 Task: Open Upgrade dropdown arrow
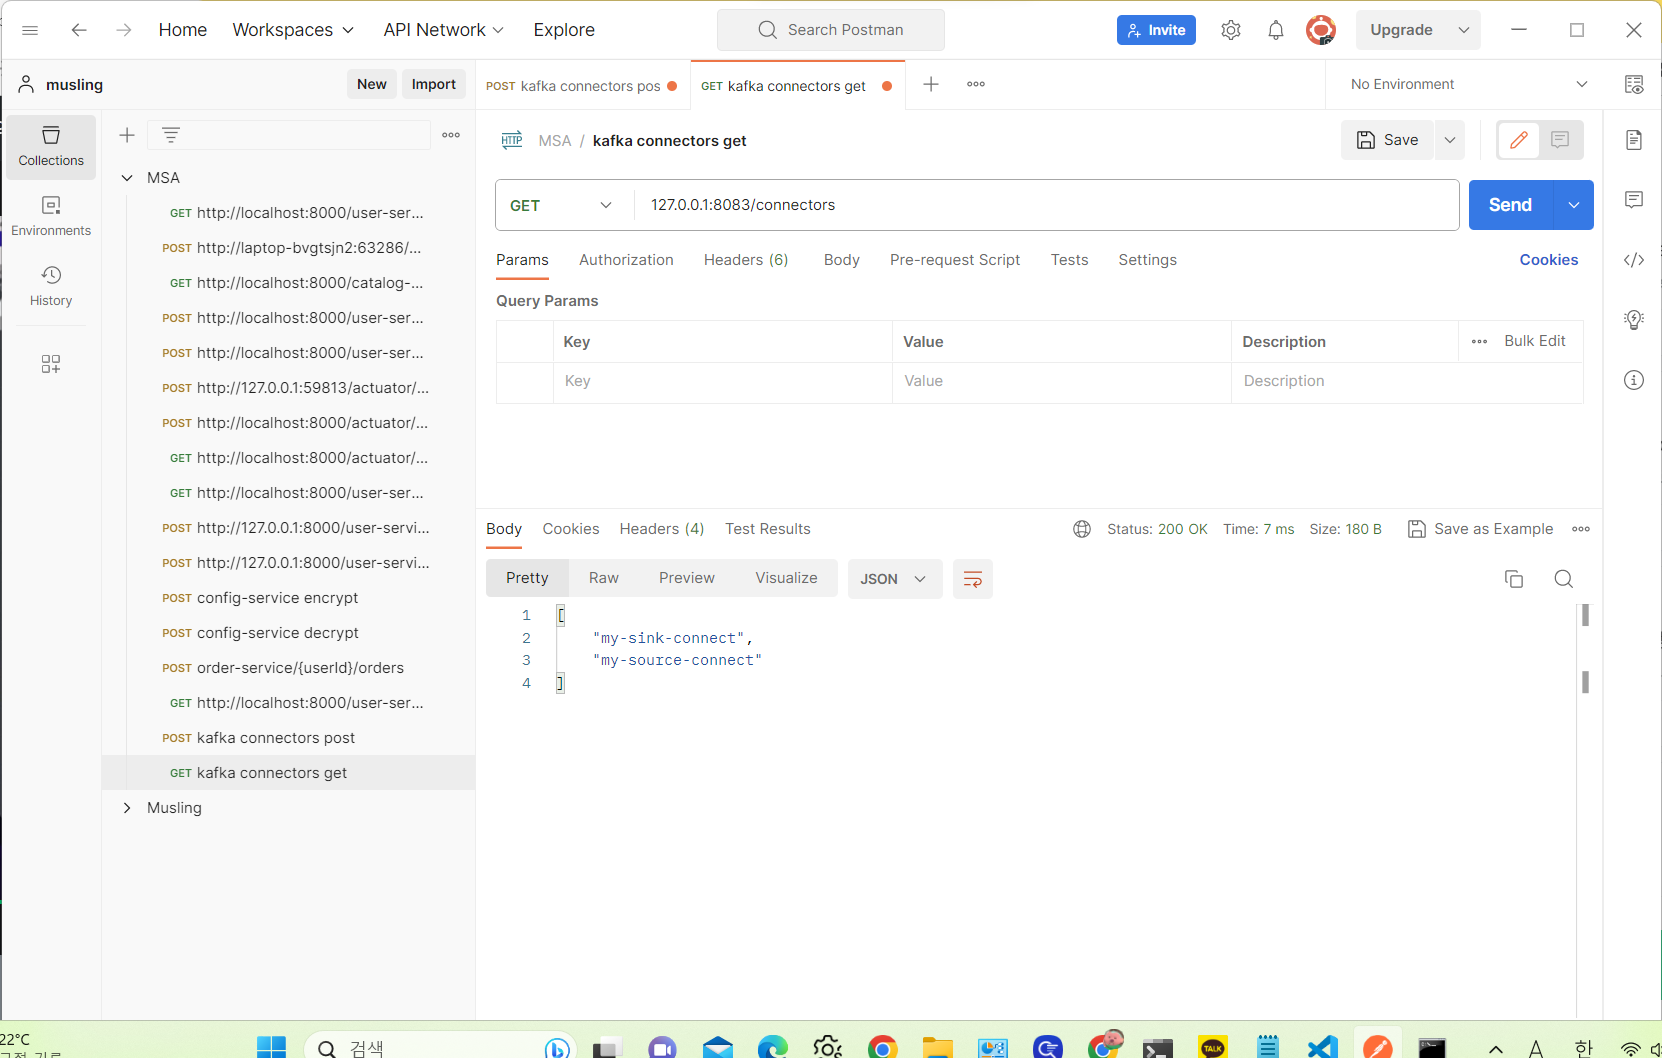click(1464, 30)
